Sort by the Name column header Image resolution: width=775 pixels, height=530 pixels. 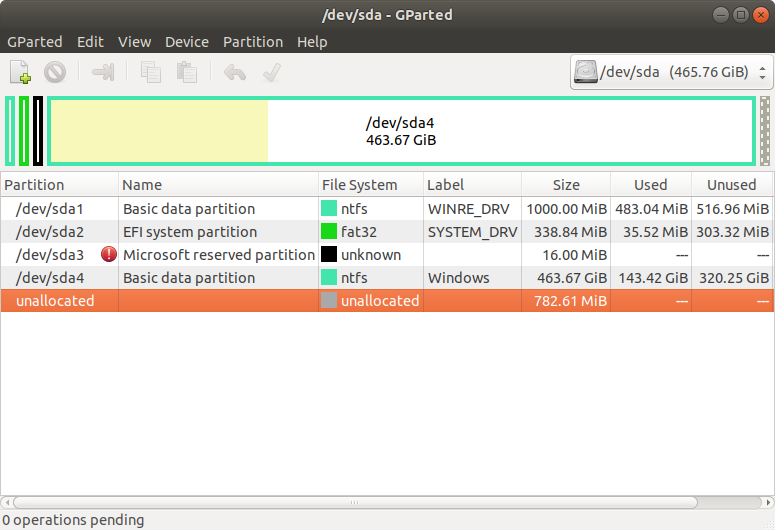[218, 185]
